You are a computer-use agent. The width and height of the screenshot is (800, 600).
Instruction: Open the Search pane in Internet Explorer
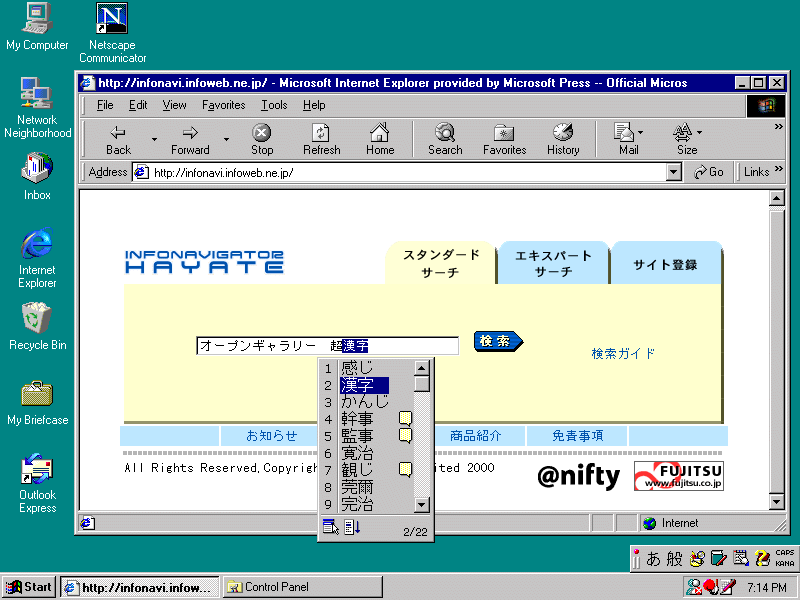click(x=445, y=139)
